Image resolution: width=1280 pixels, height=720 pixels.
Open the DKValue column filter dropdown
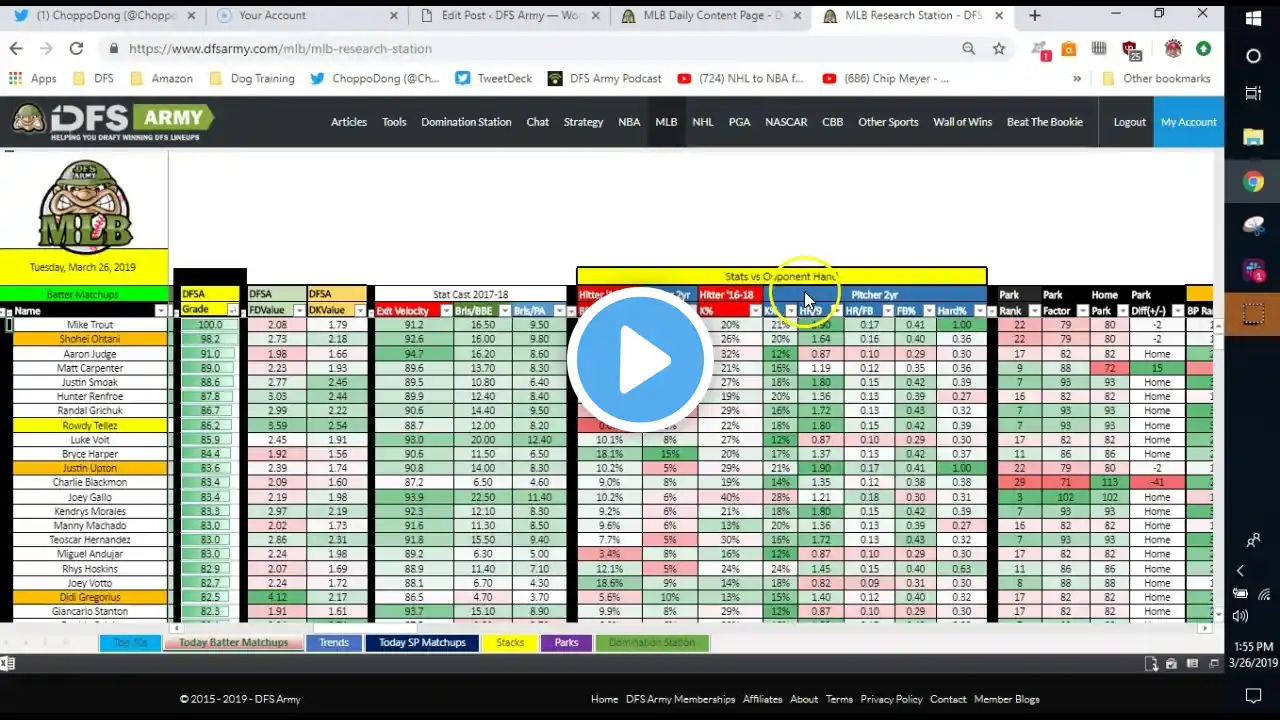359,311
